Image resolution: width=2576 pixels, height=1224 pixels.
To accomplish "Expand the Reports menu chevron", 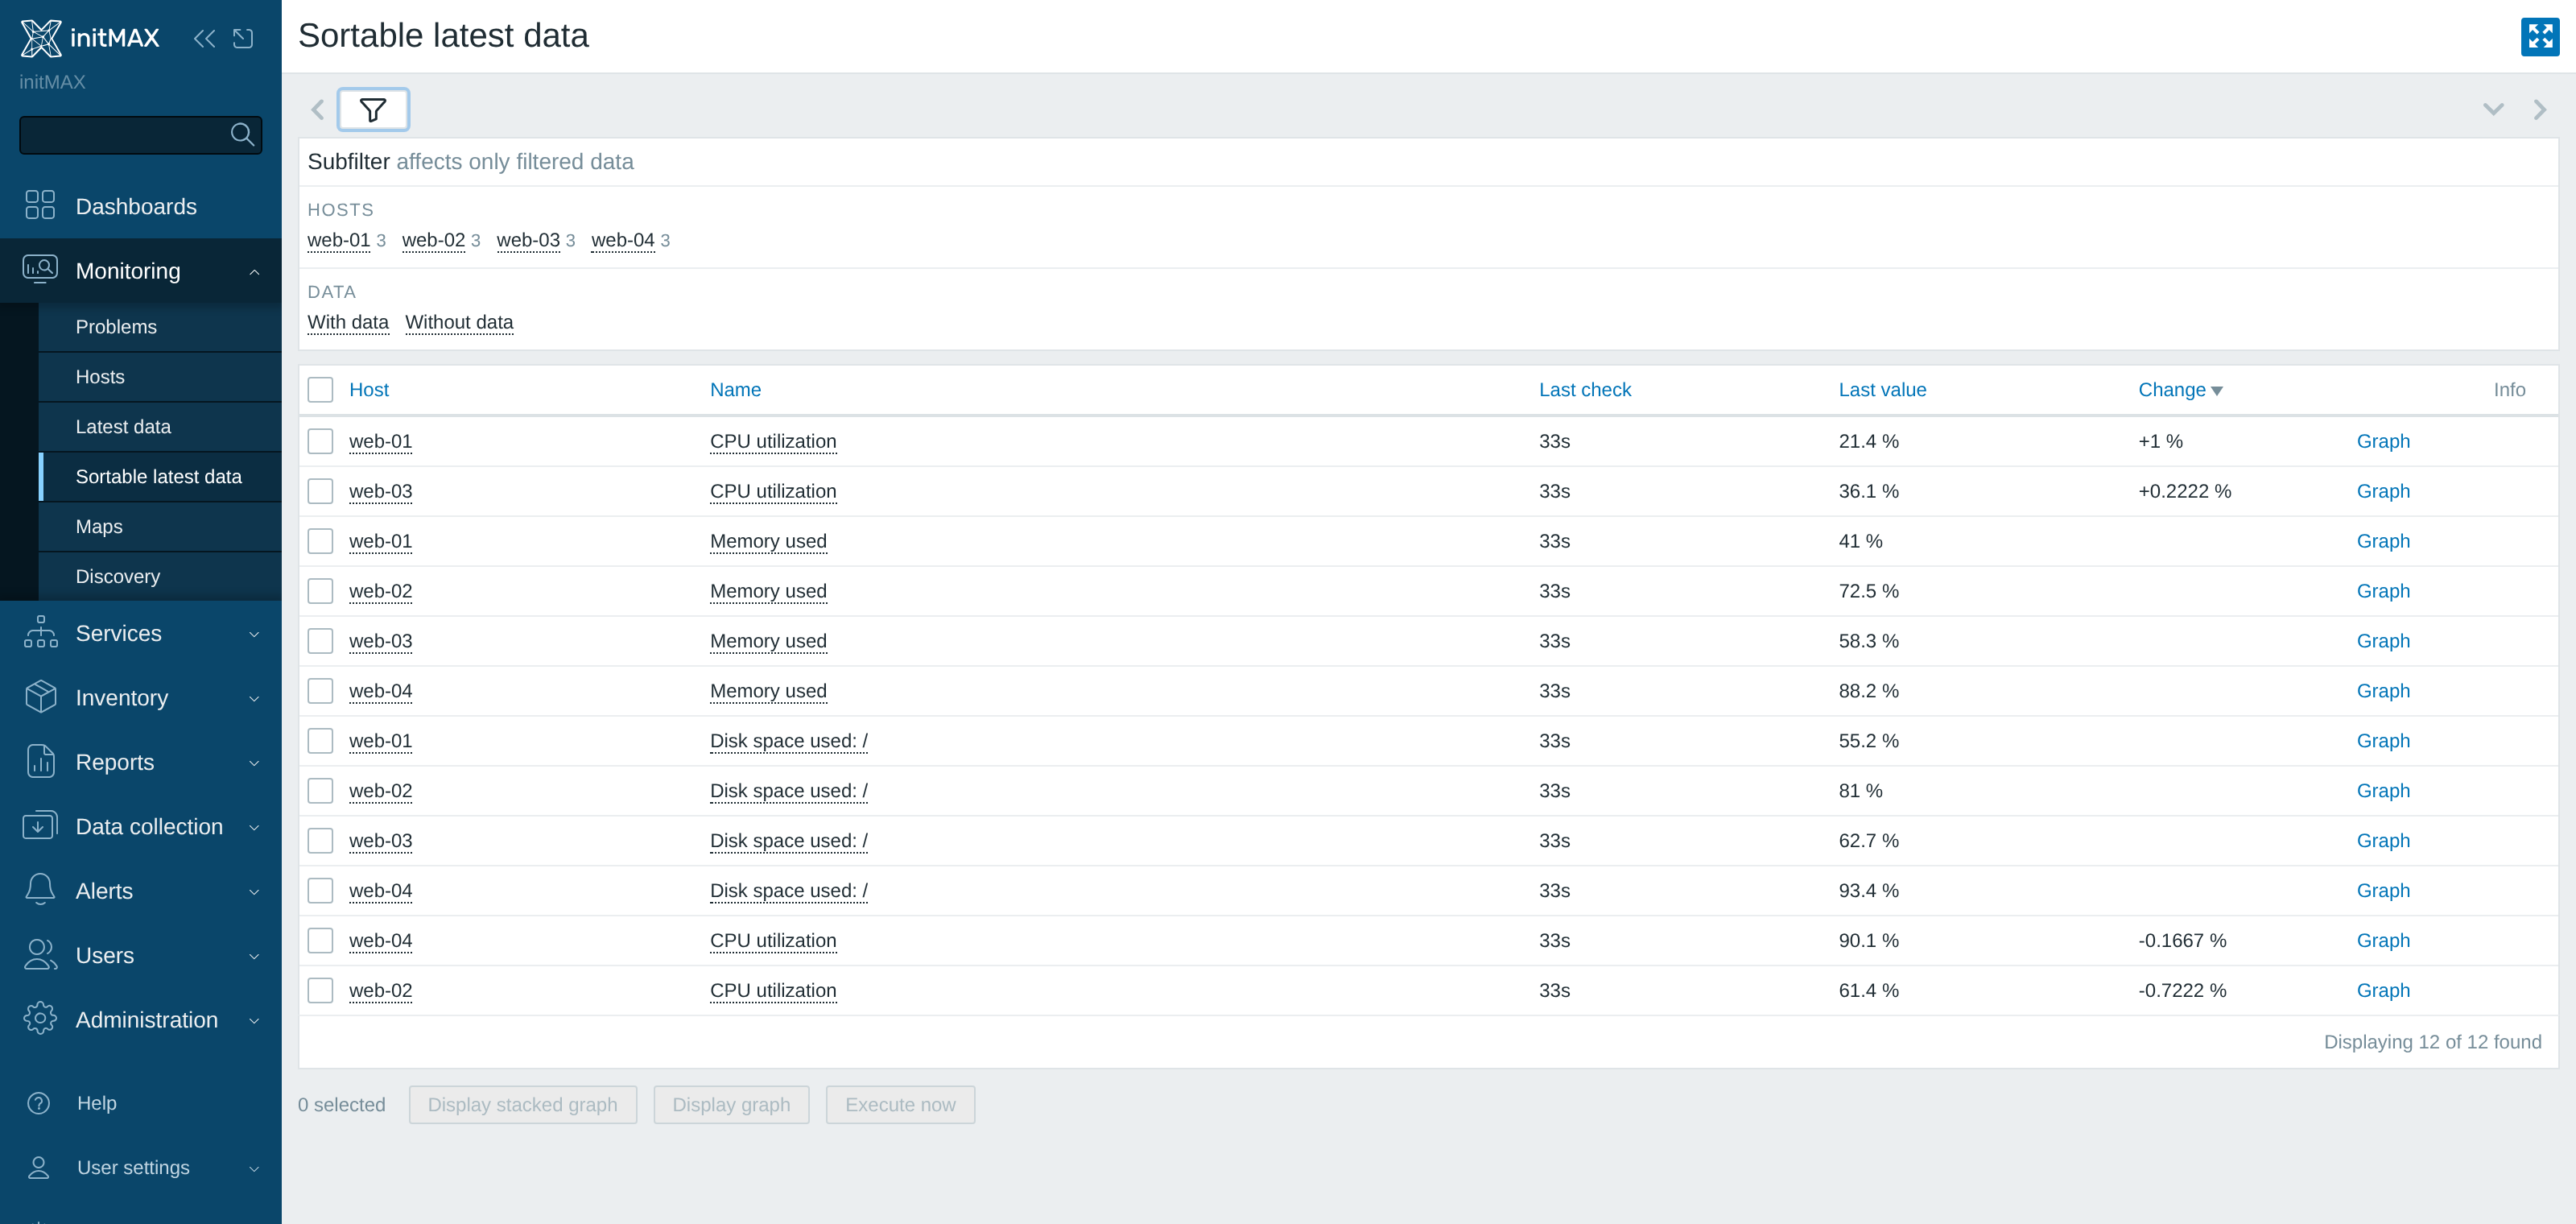I will (254, 763).
